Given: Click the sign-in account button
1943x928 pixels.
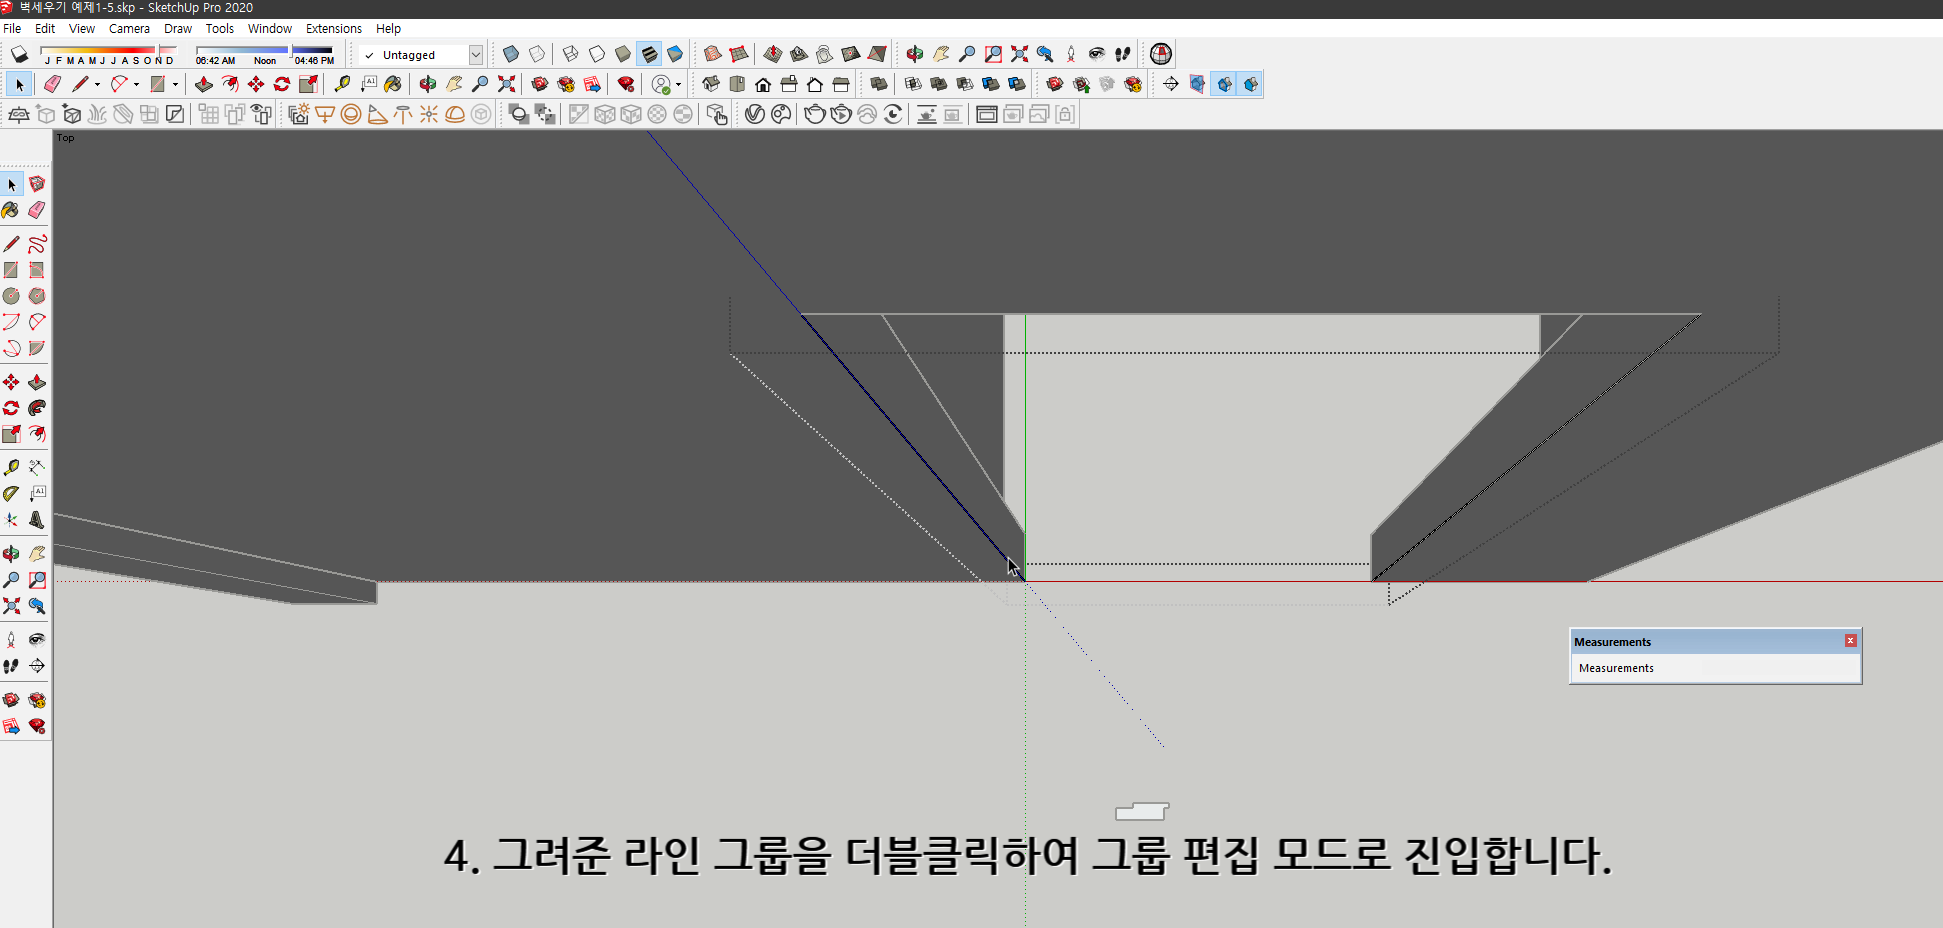Looking at the screenshot, I should tap(662, 84).
